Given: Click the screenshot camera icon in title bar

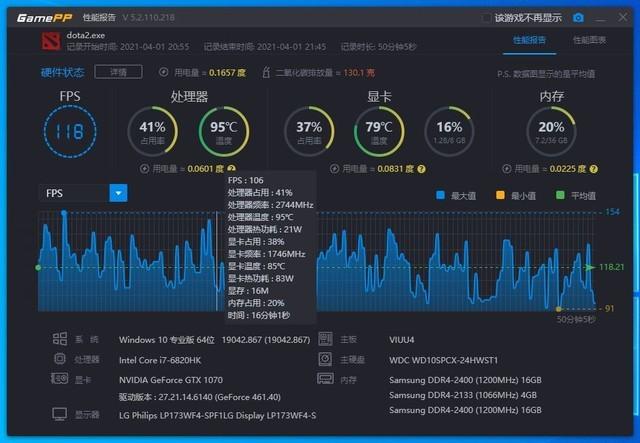Looking at the screenshot, I should tap(578, 18).
